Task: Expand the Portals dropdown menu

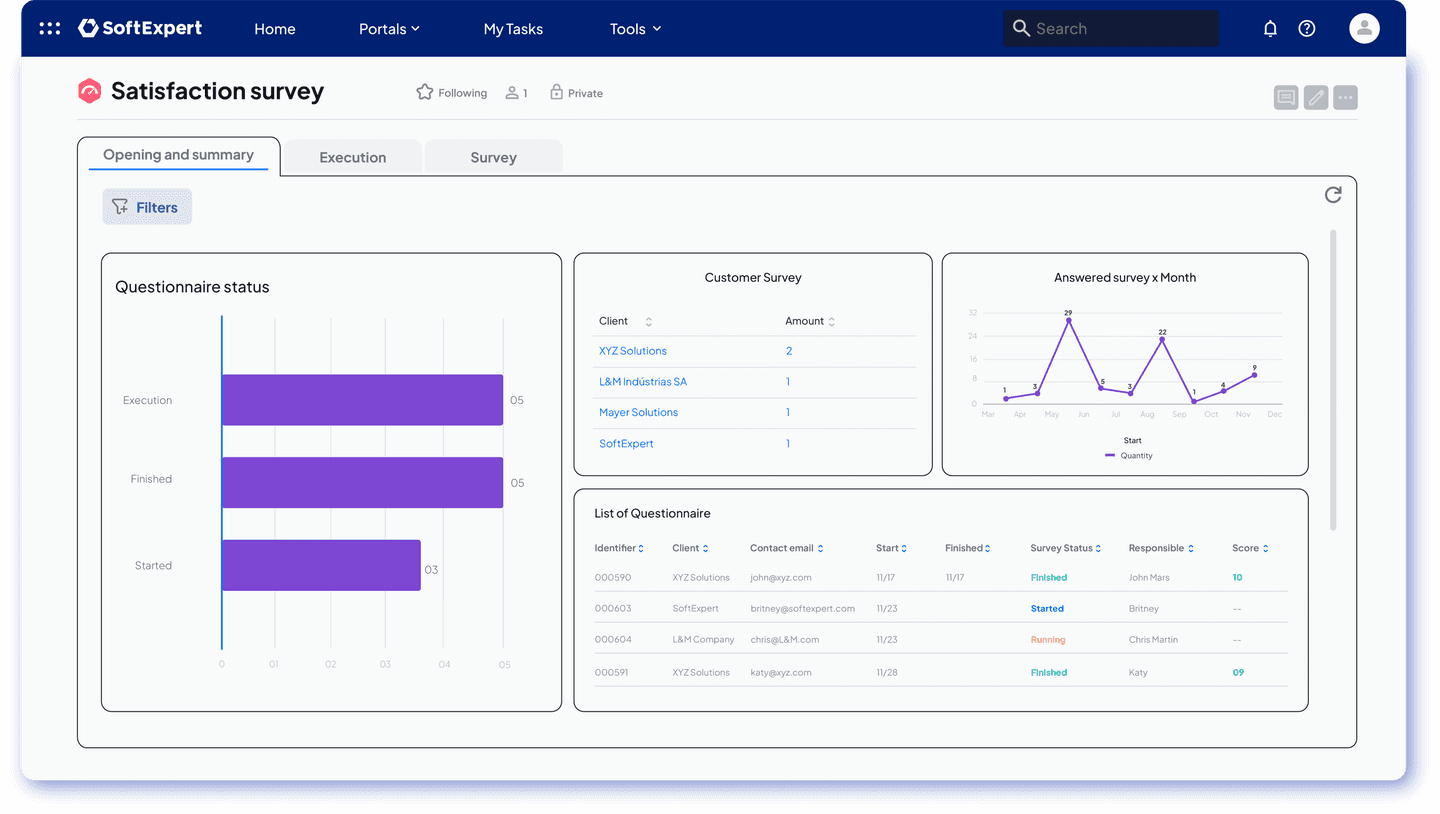Action: pyautogui.click(x=389, y=29)
